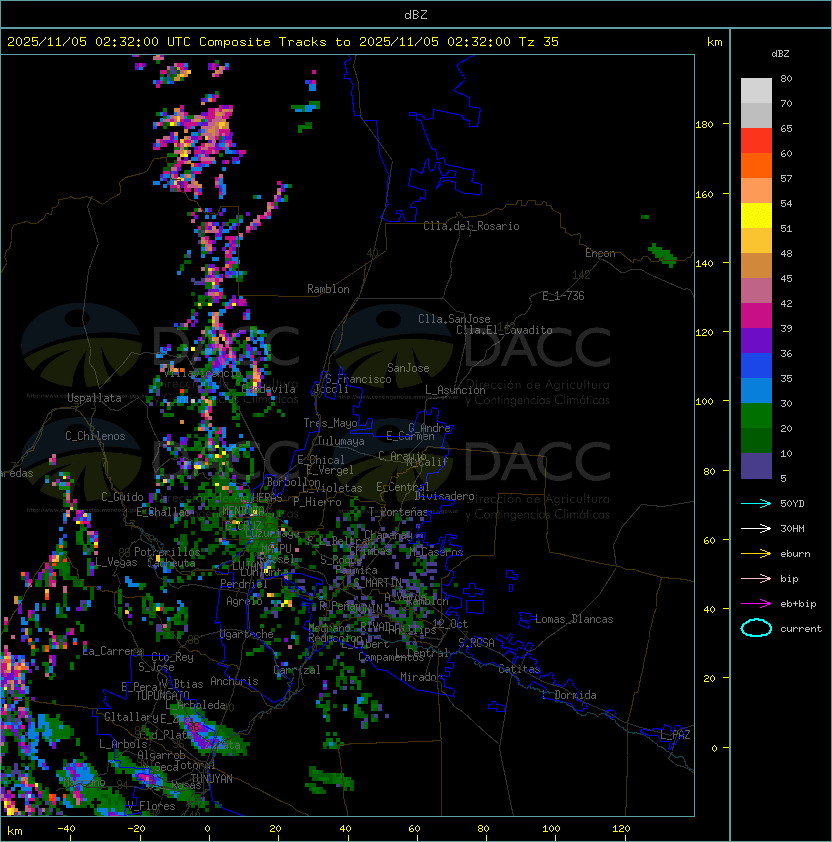Click the E_1-736 map label
Screen dimensions: 832x842
tap(563, 296)
